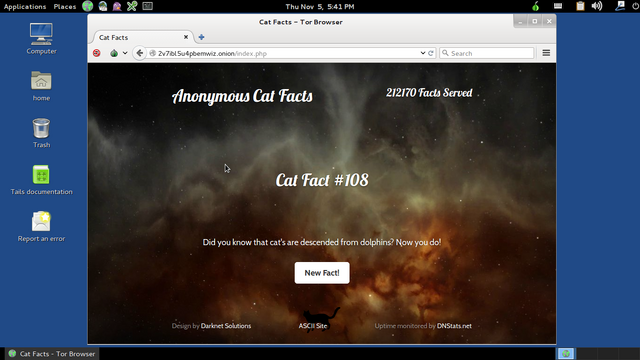640x360 pixels.
Task: Open Claws Mail launcher in top panel
Action: (103, 6)
